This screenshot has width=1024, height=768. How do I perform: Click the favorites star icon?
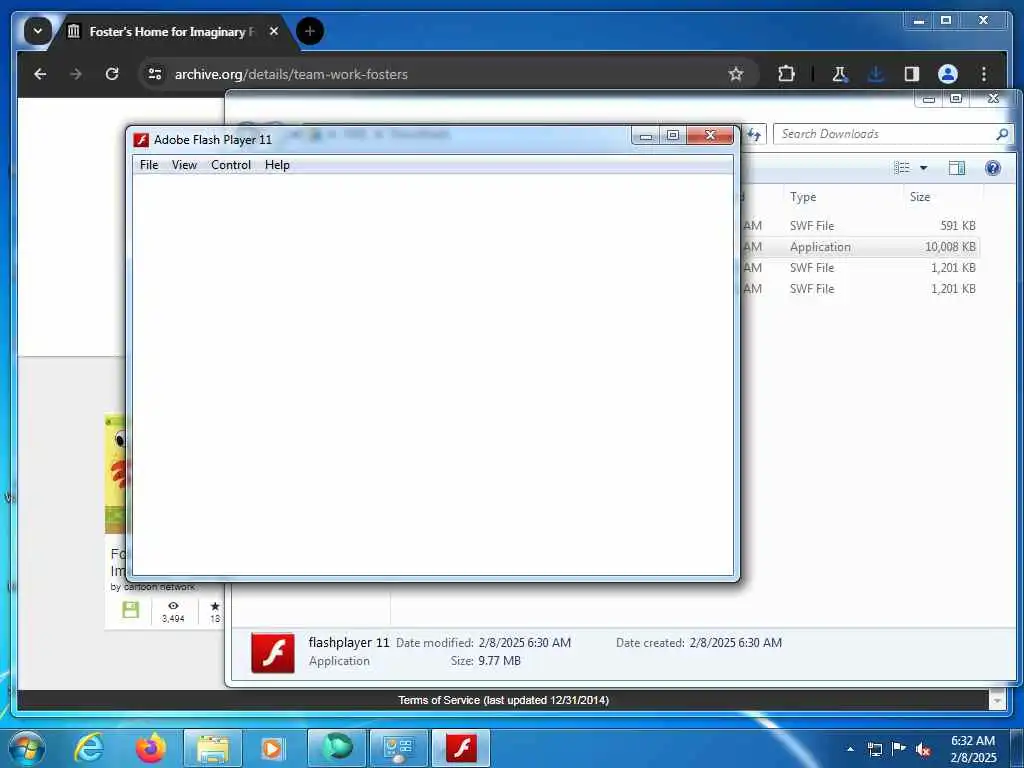215,606
